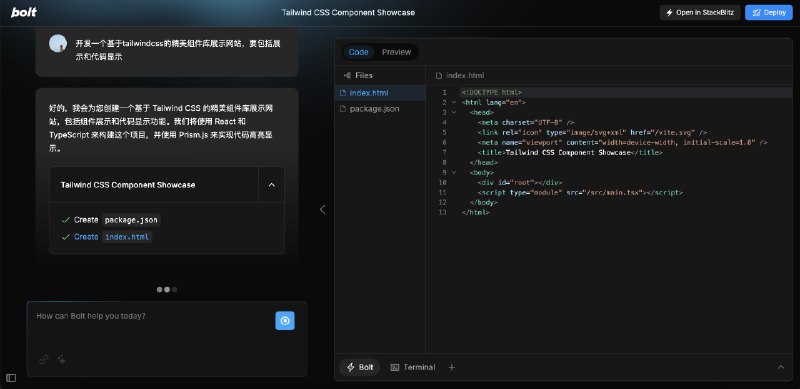Viewport: 800px width, 389px height.
Task: Click the sparkle enhance prompt icon
Action: tap(62, 359)
